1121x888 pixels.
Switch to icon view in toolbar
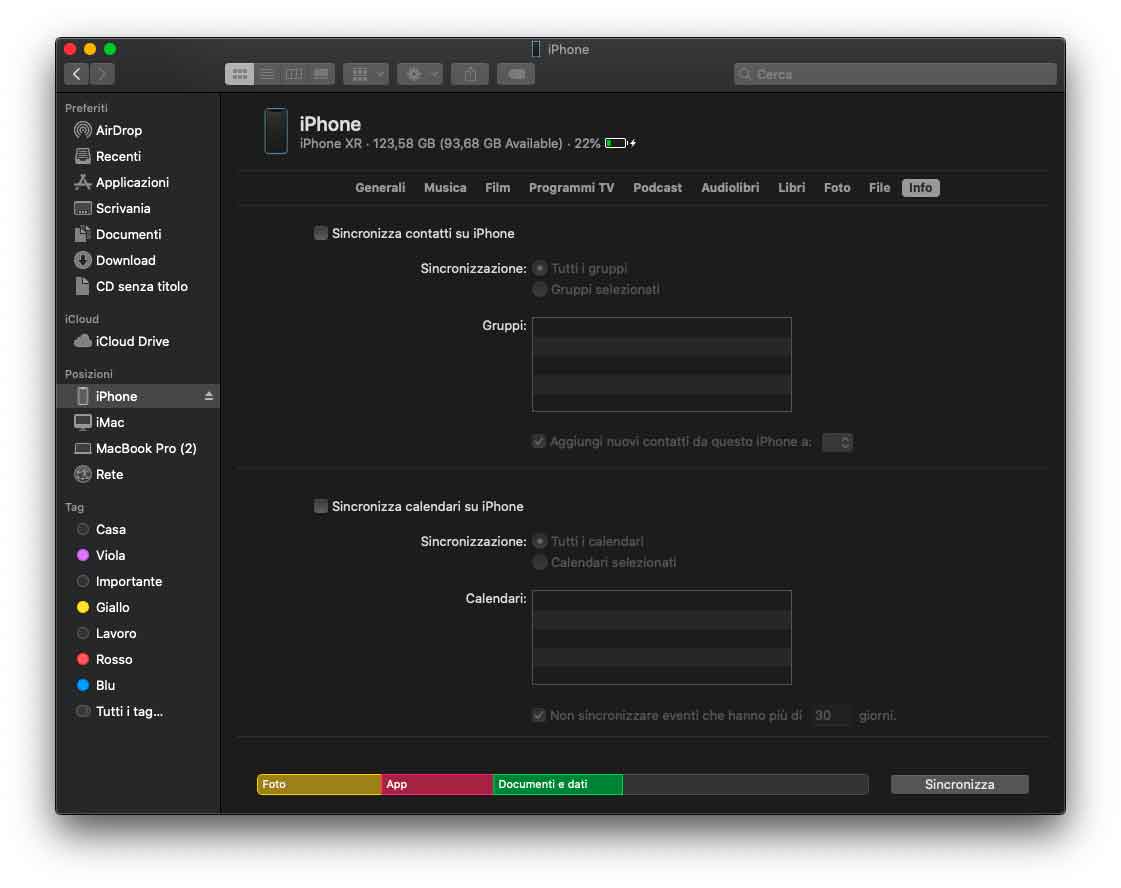point(239,74)
